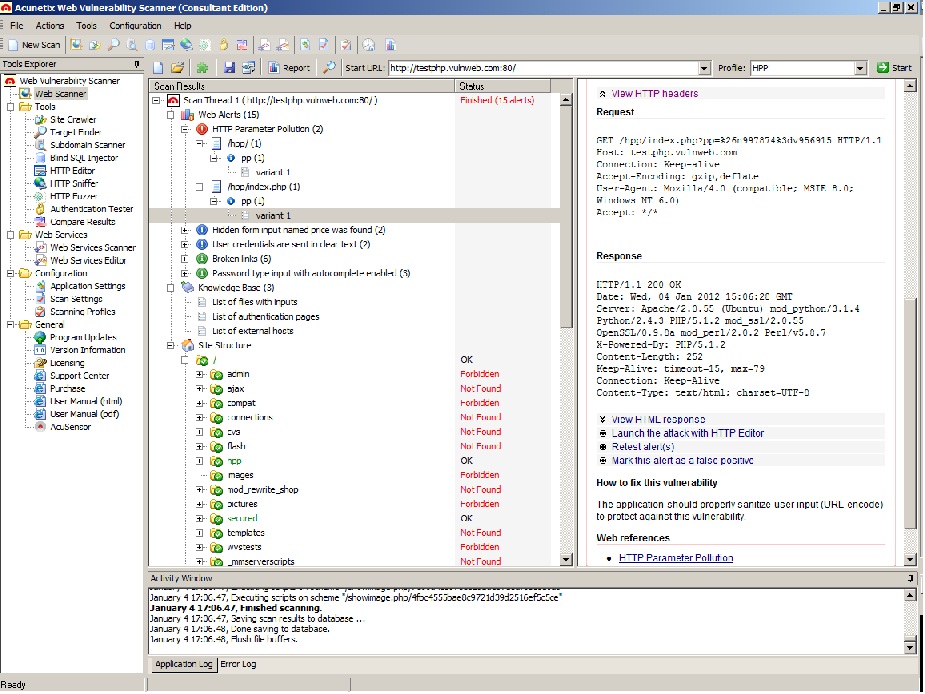
Task: Click the Report toolbar button
Action: (289, 68)
